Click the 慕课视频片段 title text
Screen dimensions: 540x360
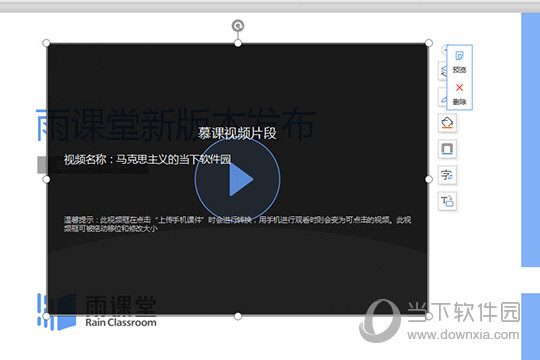(x=237, y=133)
